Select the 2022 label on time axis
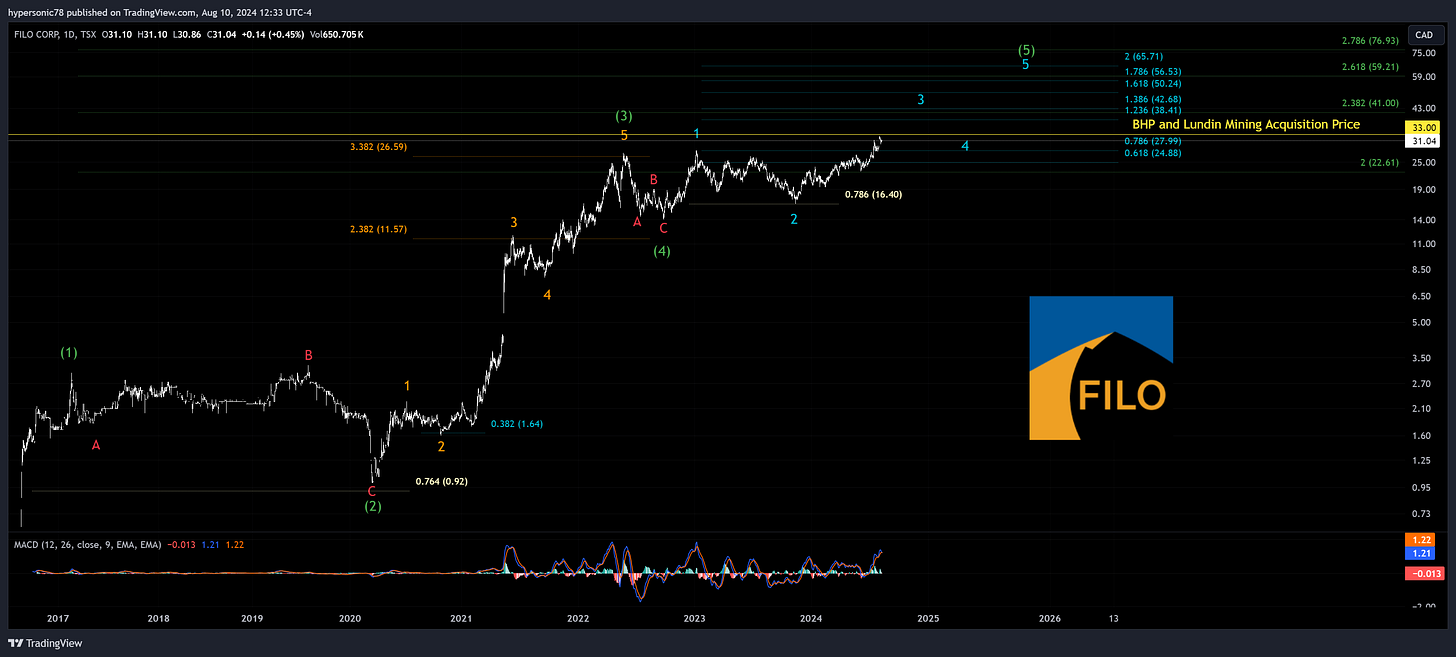Viewport: 1456px width, 657px height. pos(578,618)
